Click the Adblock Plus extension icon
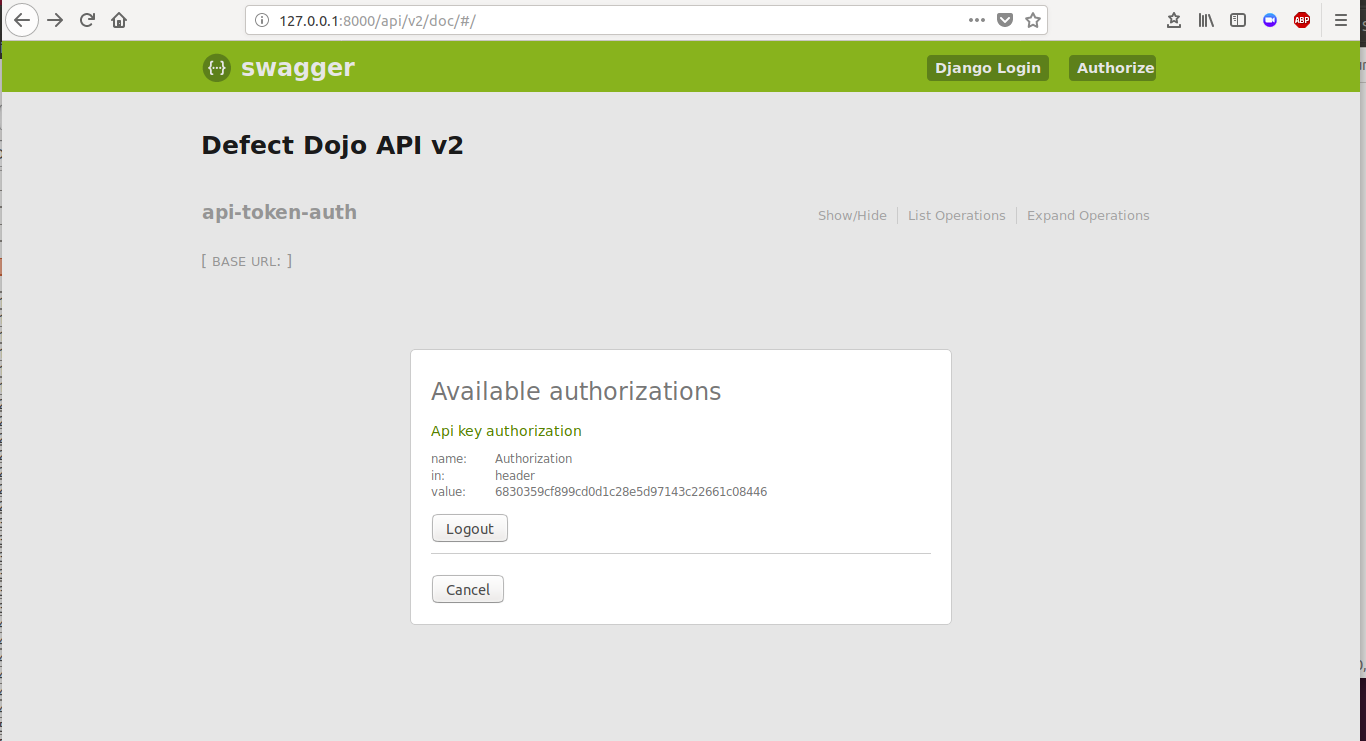This screenshot has width=1366, height=741. (1301, 19)
